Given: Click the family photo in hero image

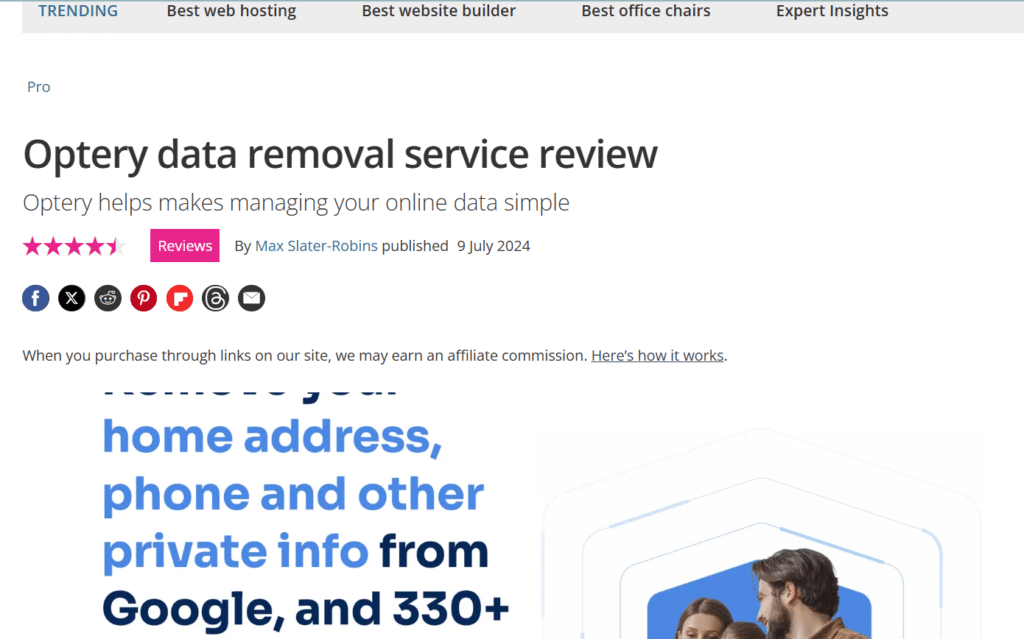Looking at the screenshot, I should tap(759, 595).
